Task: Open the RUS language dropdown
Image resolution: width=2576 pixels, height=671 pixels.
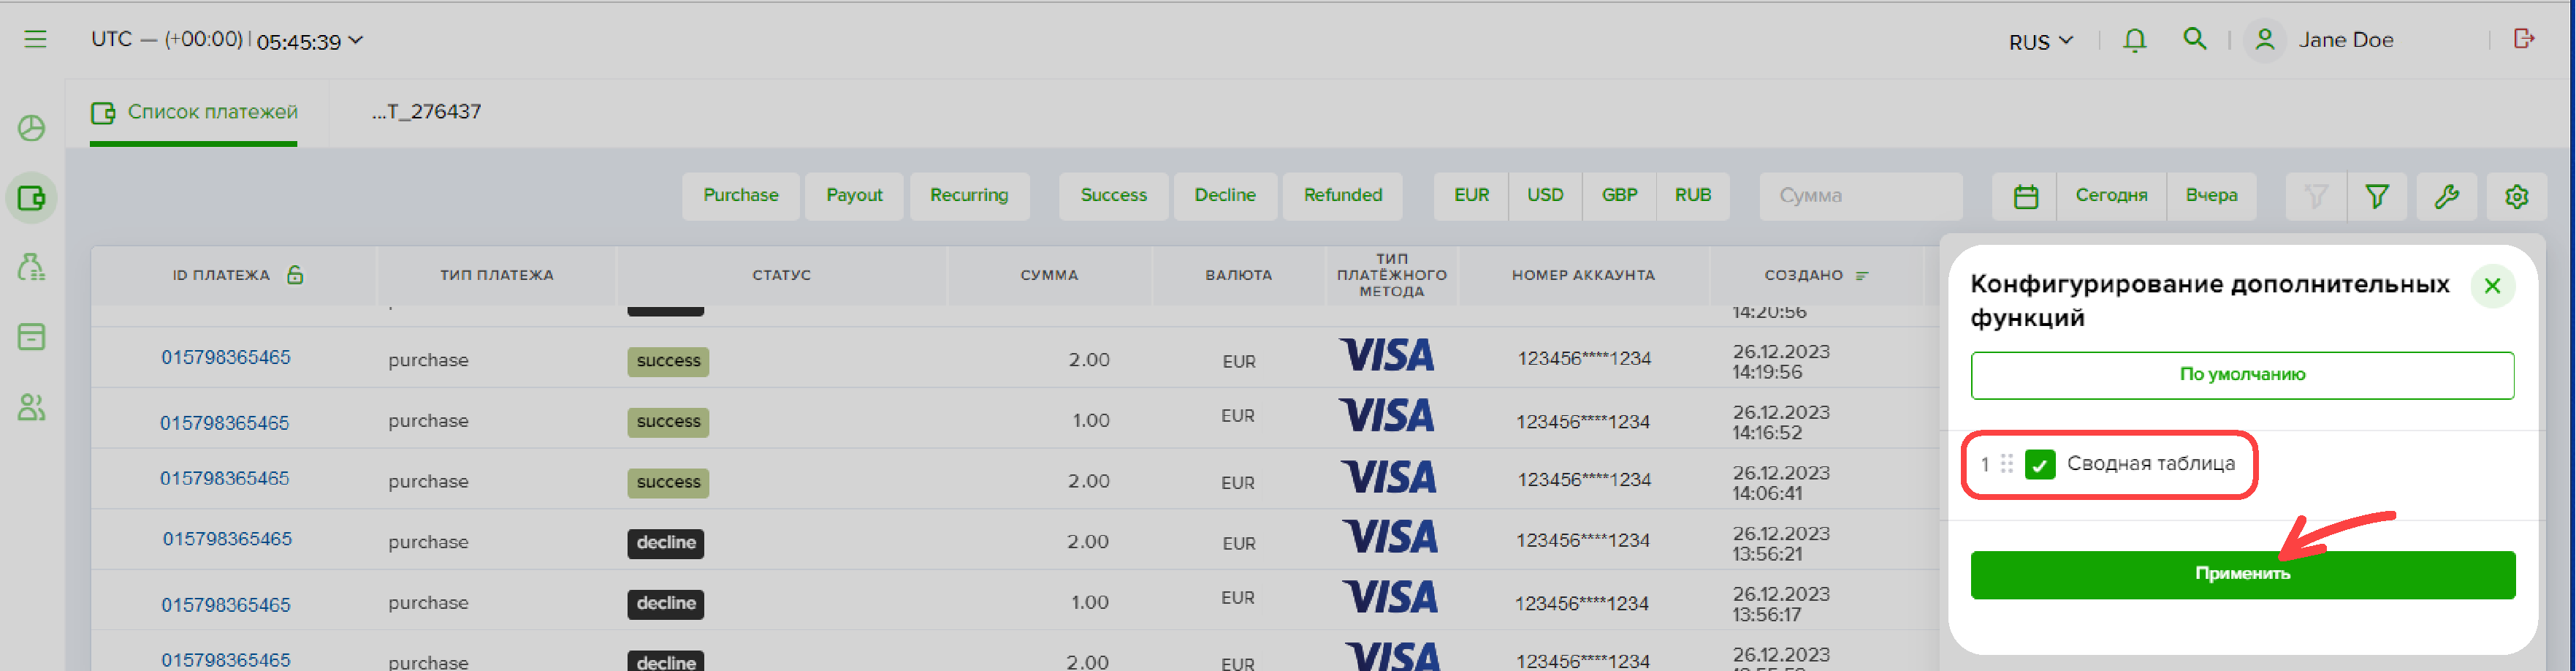Action: click(x=2041, y=41)
